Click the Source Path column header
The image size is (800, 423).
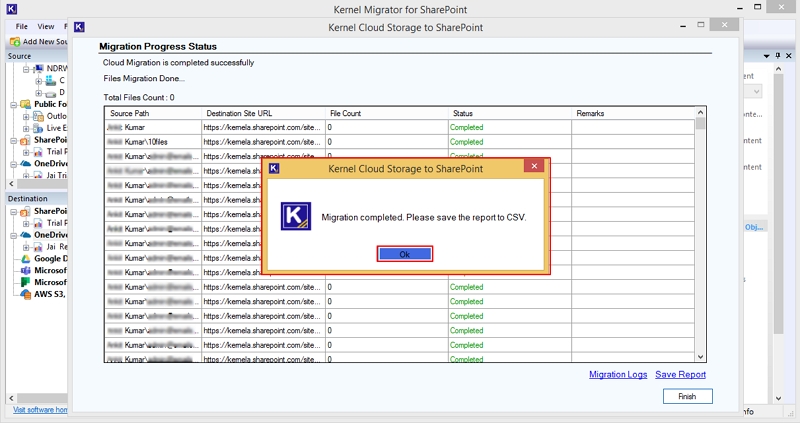click(x=153, y=113)
